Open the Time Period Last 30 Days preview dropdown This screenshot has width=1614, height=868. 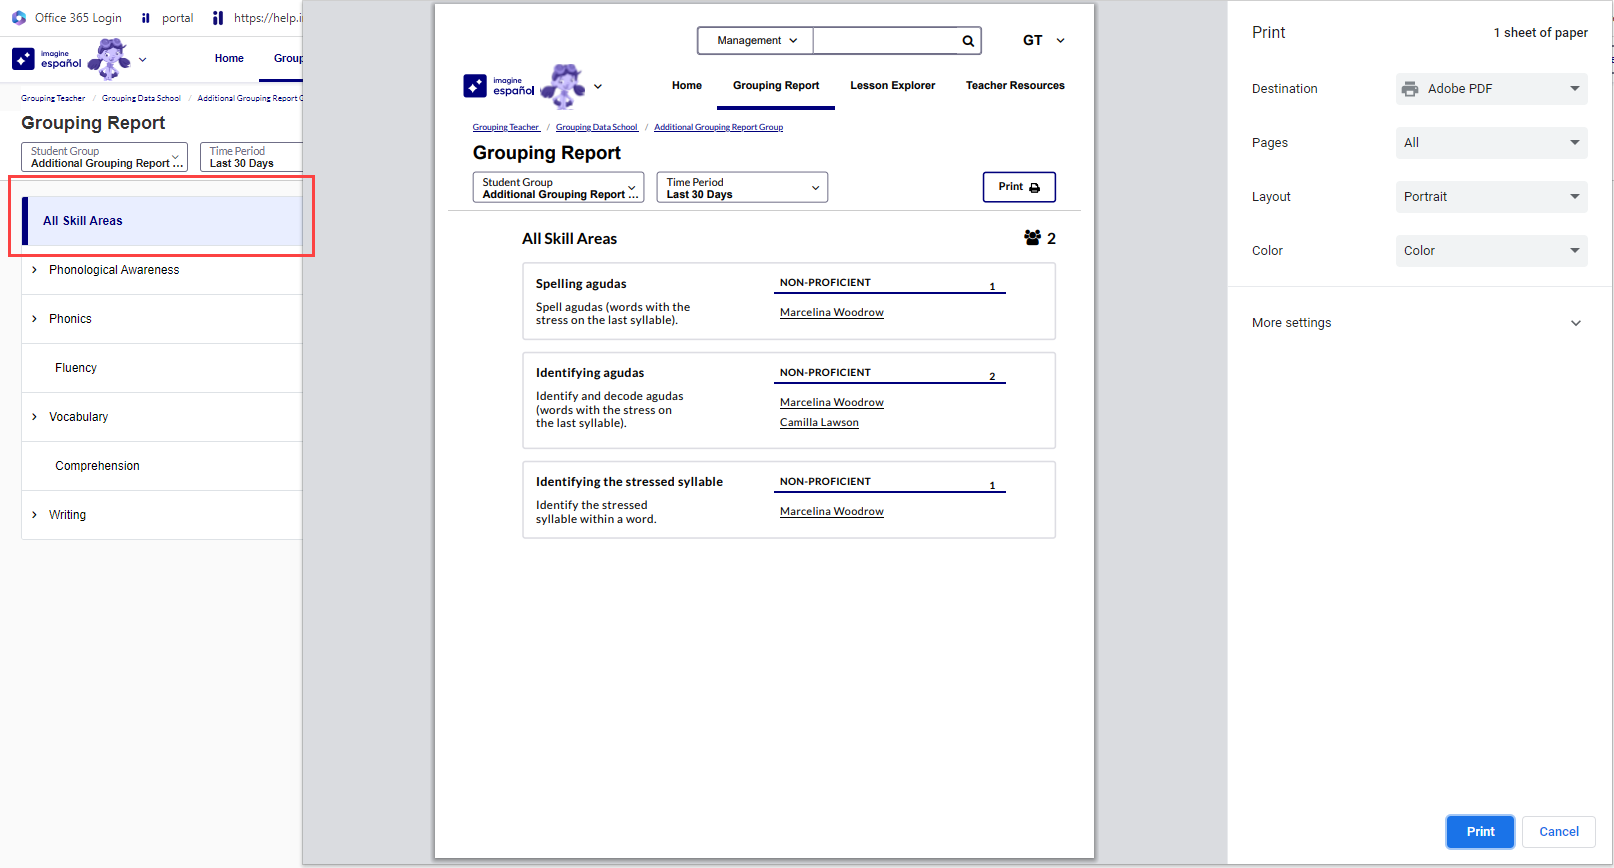click(x=742, y=188)
